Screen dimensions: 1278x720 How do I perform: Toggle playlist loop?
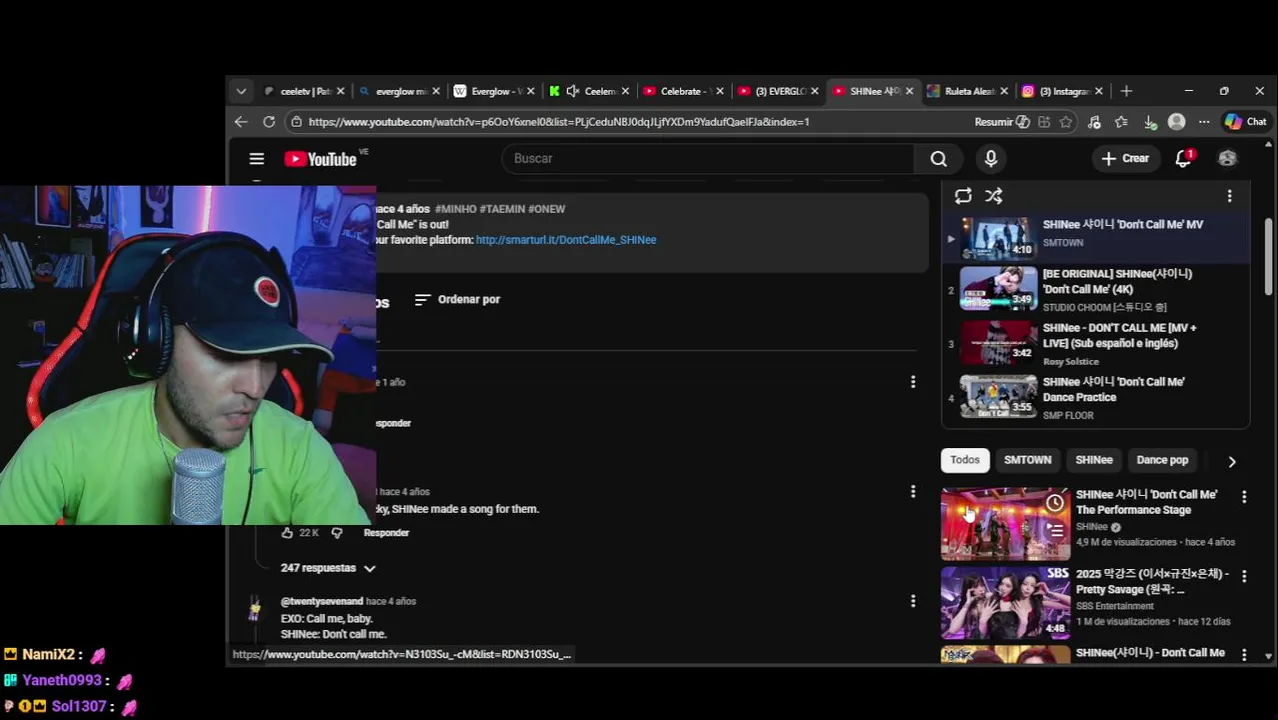click(x=963, y=196)
